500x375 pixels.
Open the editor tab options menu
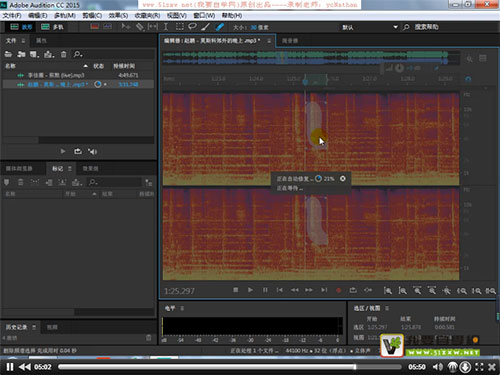click(x=269, y=41)
